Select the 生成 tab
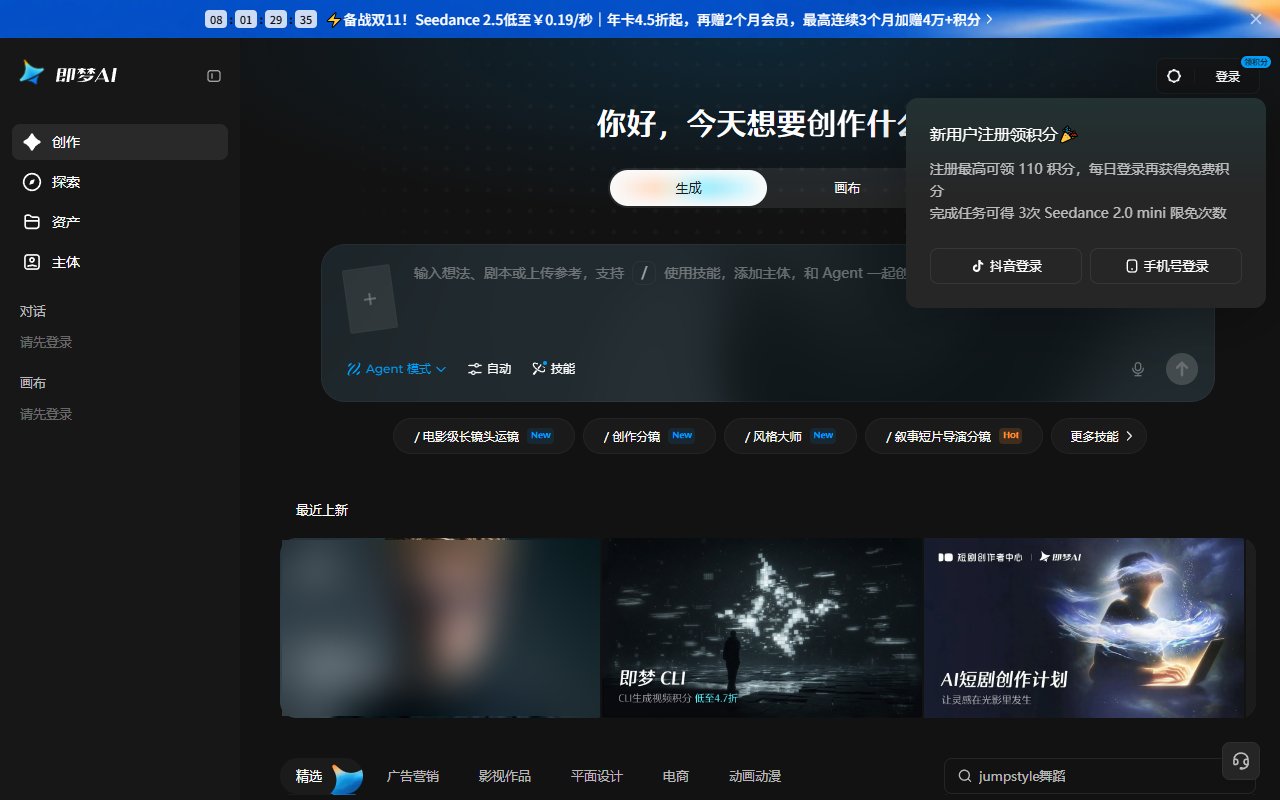 [688, 188]
